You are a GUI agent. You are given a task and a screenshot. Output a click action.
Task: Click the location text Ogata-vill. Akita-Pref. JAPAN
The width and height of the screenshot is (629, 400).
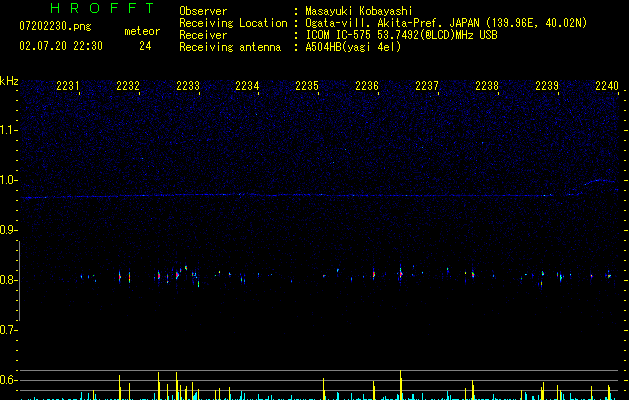point(392,23)
